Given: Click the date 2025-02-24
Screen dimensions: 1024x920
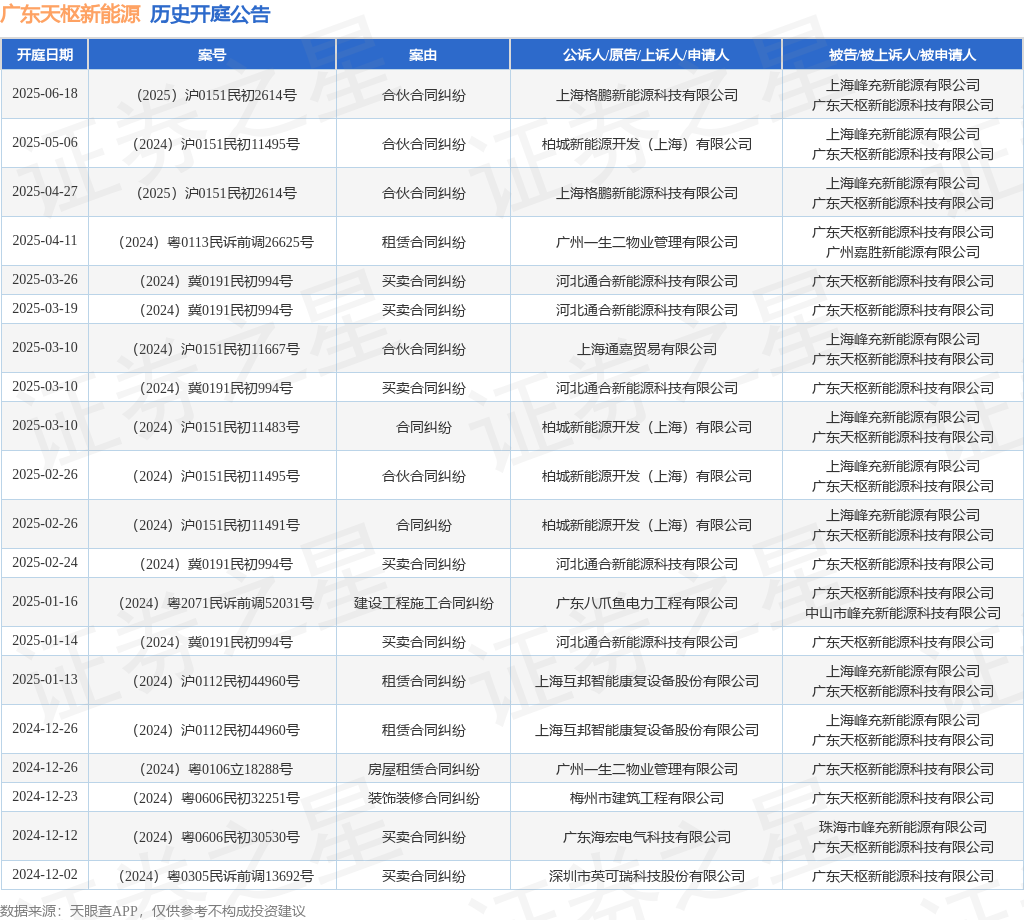Looking at the screenshot, I should 45,562.
